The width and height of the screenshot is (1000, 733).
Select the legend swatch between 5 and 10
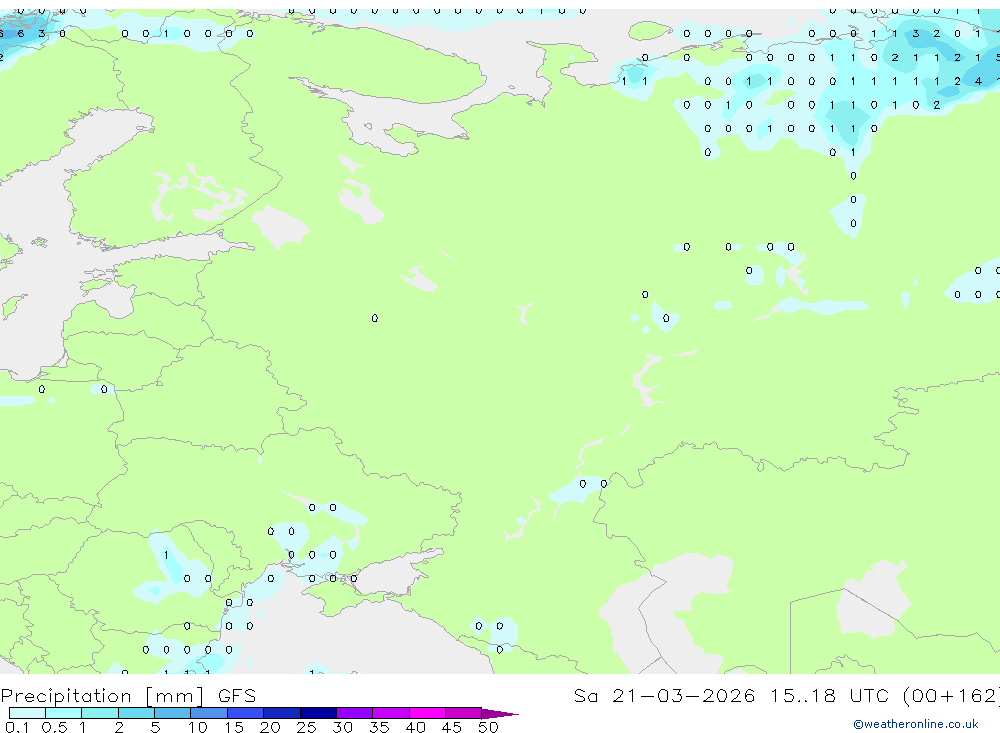tap(173, 713)
